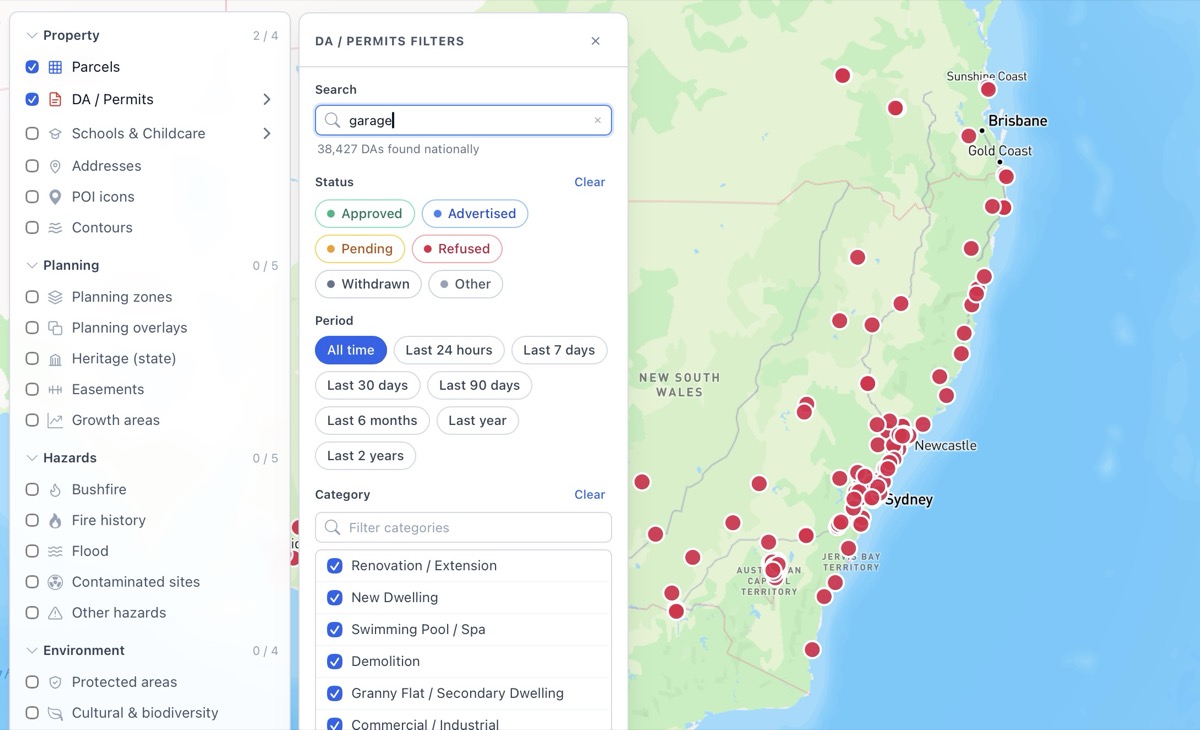This screenshot has height=730, width=1200.
Task: Click the Heritage (state) building icon
Action: pyautogui.click(x=55, y=359)
